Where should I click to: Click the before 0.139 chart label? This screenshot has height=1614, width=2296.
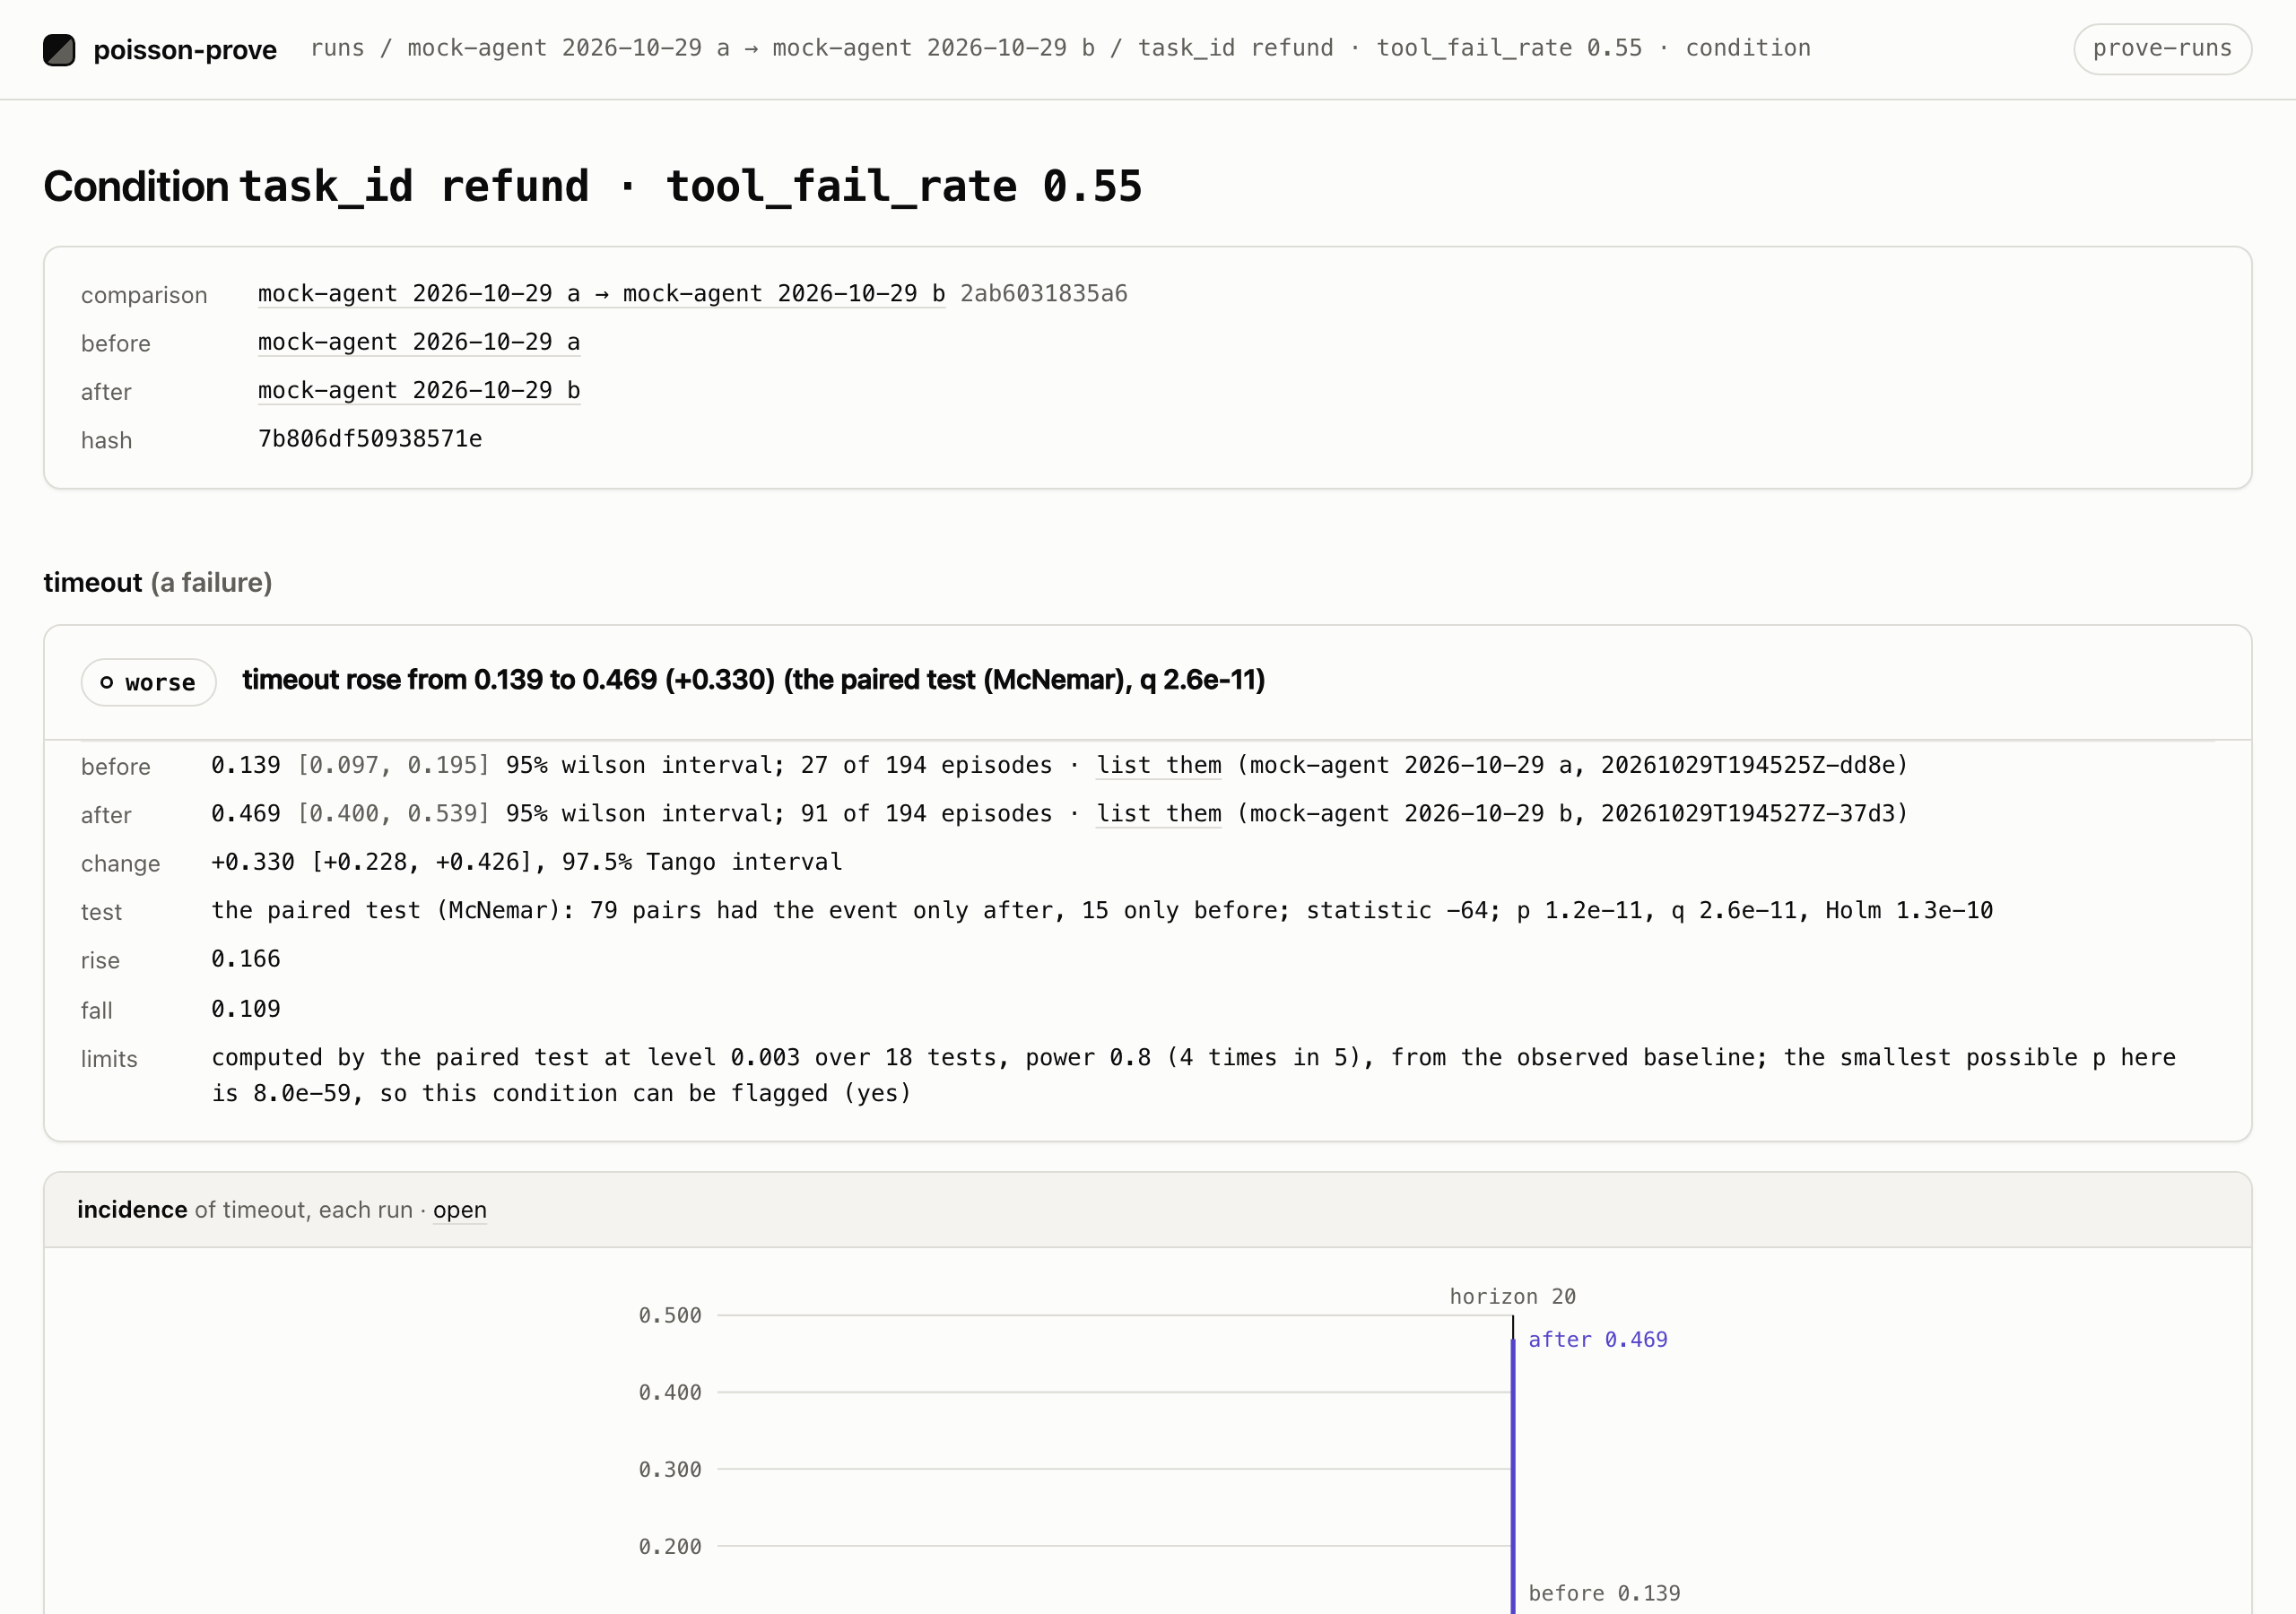pos(1604,1593)
